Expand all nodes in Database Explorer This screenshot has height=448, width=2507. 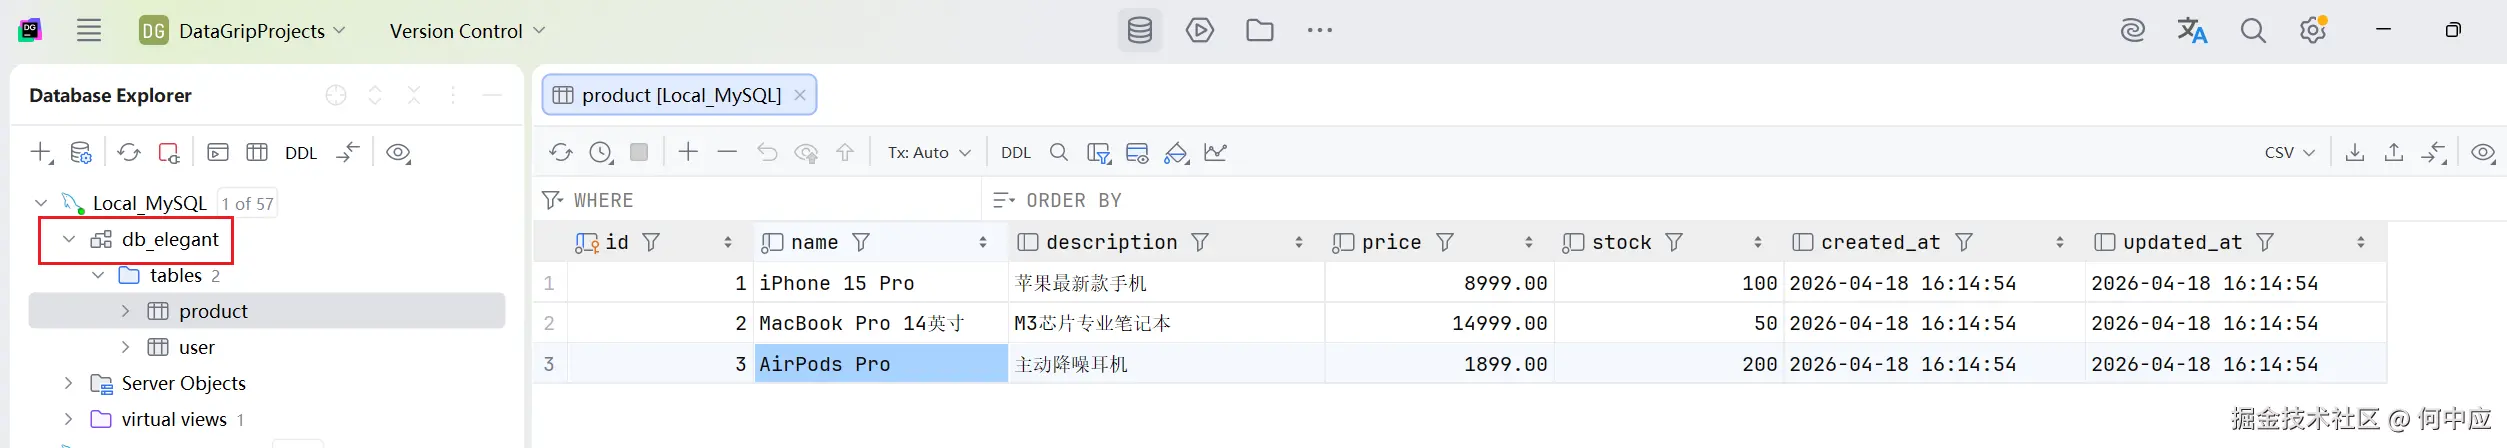(375, 95)
